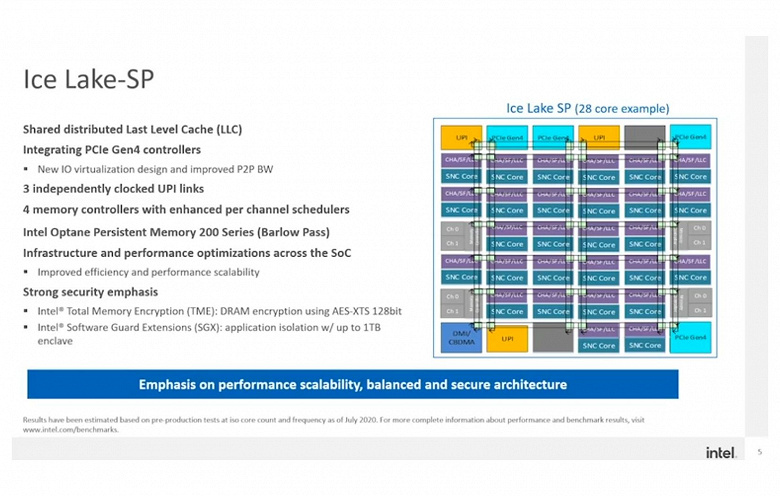Click the slide page number 5

[x=760, y=452]
